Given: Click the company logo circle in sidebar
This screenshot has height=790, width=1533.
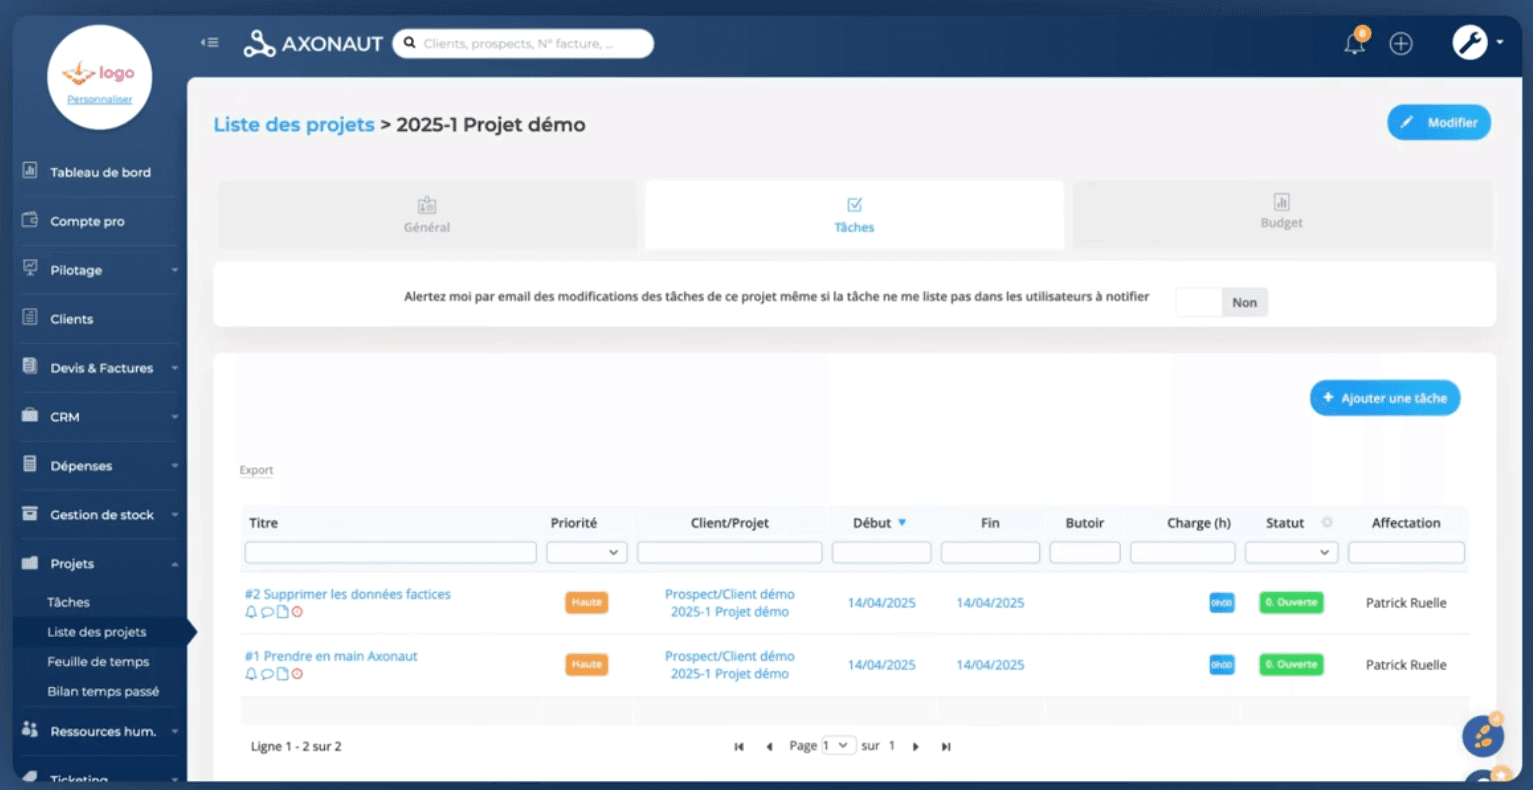Looking at the screenshot, I should click(99, 77).
